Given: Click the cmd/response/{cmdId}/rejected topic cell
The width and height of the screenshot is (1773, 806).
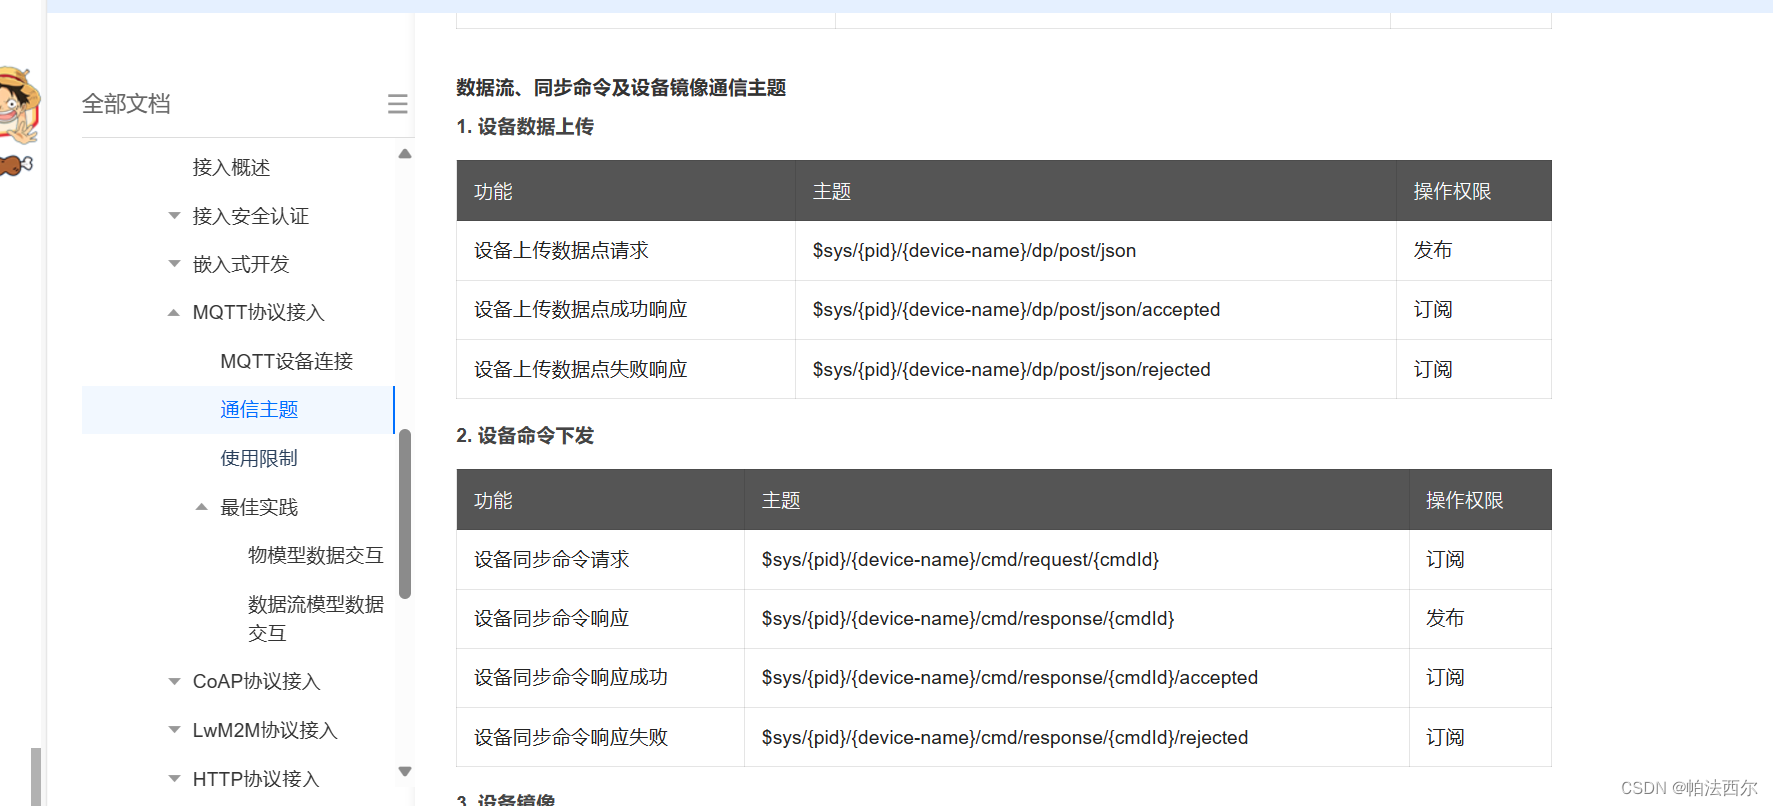Looking at the screenshot, I should click(1077, 737).
